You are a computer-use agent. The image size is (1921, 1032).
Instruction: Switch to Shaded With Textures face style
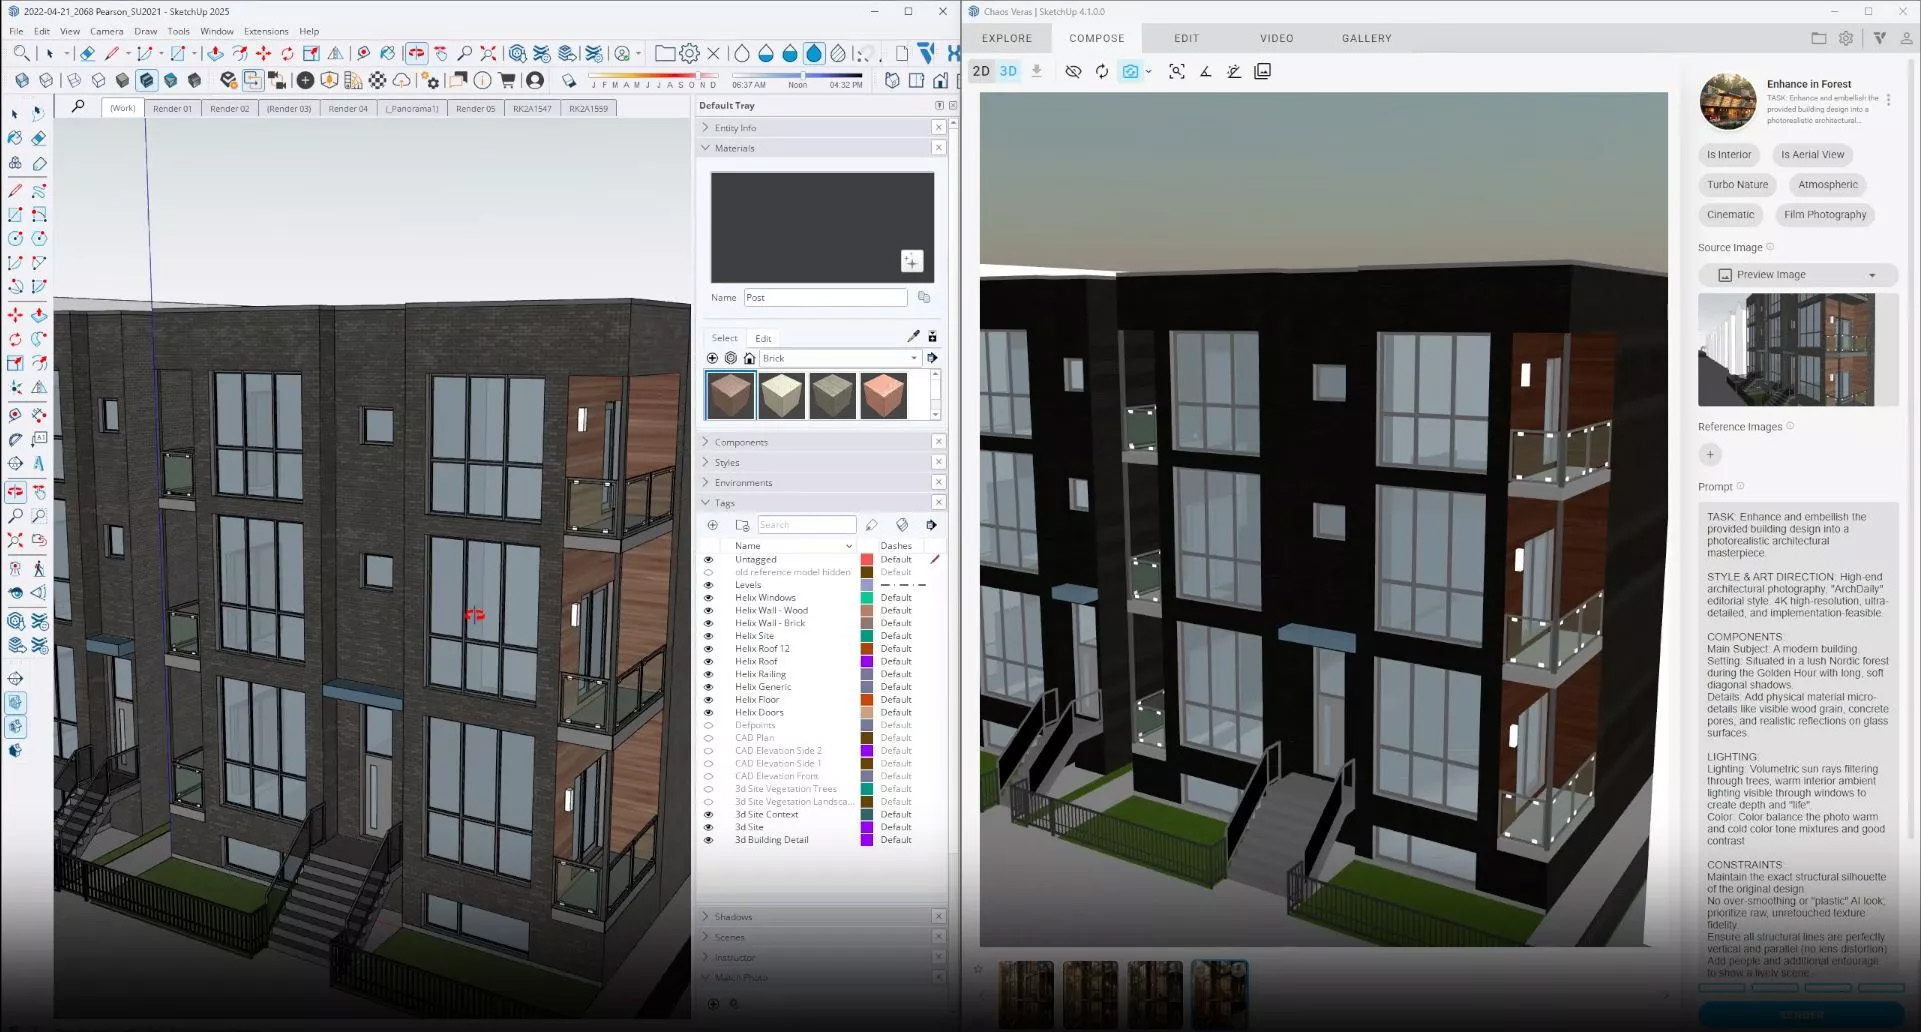coord(147,80)
